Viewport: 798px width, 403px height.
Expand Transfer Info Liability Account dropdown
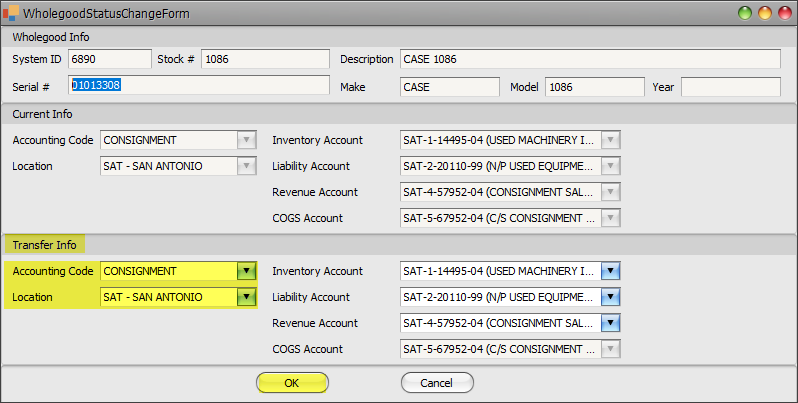click(x=610, y=297)
